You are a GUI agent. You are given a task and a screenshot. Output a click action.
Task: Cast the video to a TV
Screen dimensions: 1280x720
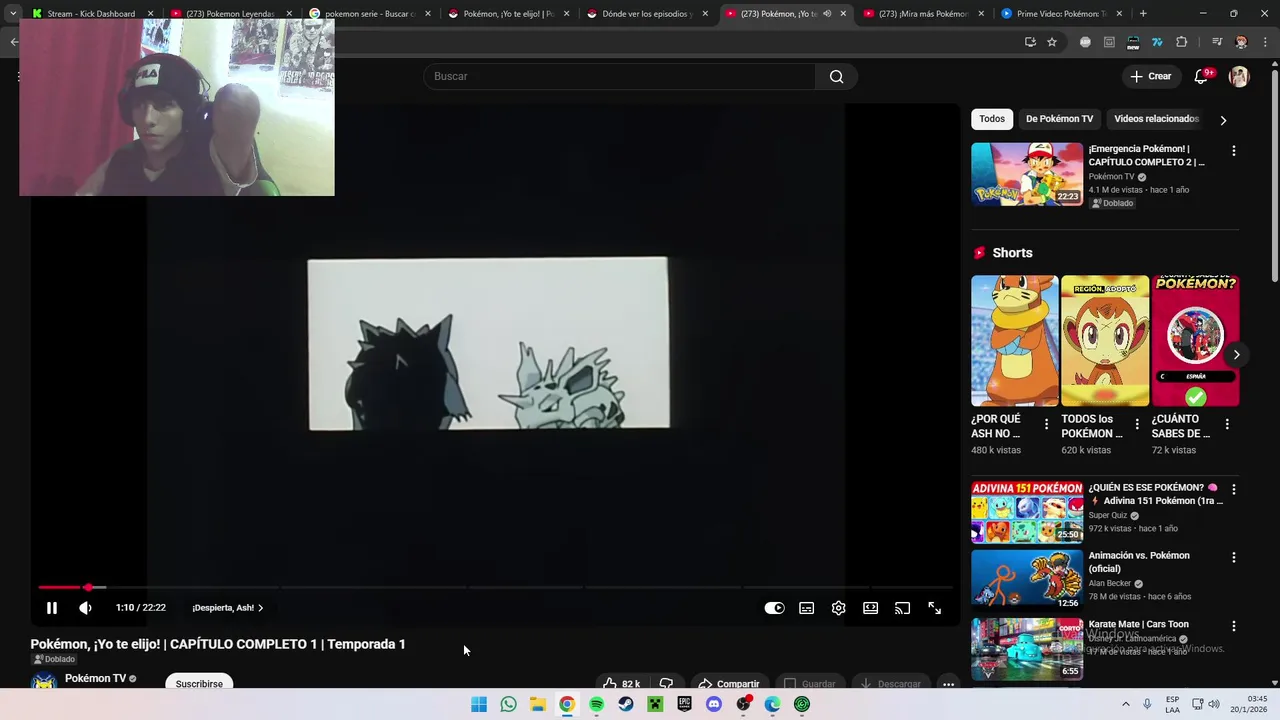[902, 608]
